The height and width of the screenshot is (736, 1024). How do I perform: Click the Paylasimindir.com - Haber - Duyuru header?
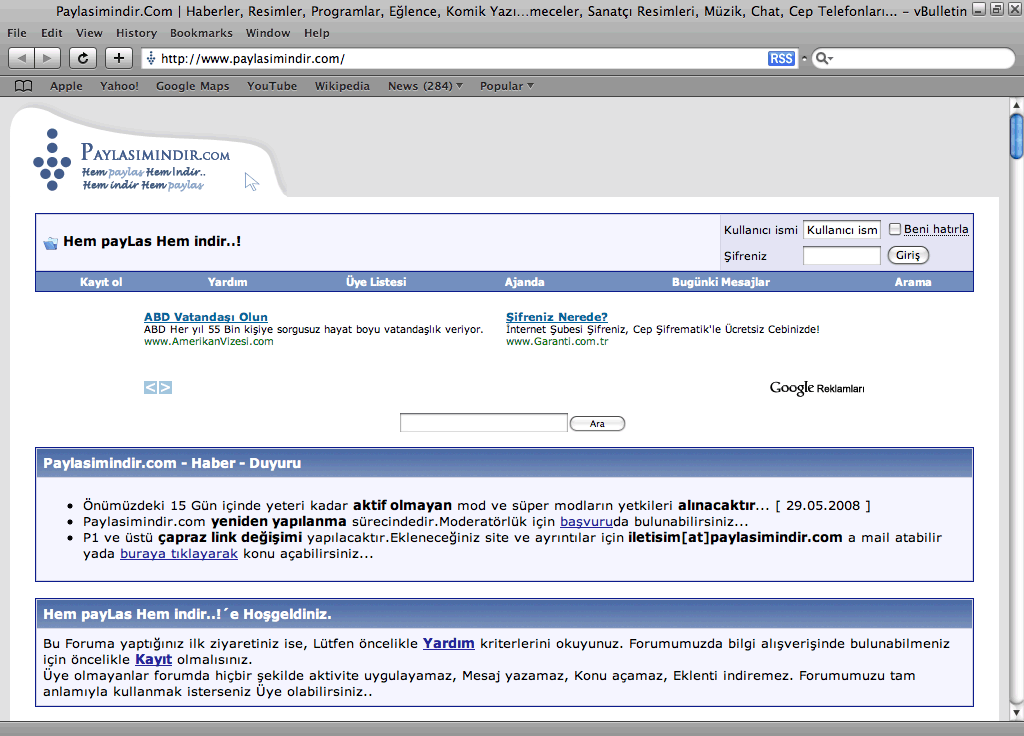click(504, 463)
